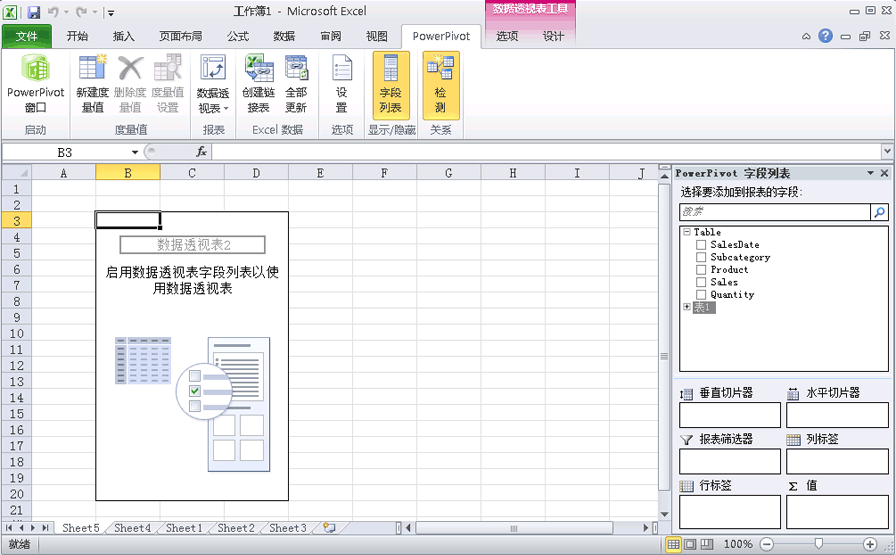Minimize the ribbon with the caret icon
Image resolution: width=896 pixels, height=555 pixels.
[806, 36]
